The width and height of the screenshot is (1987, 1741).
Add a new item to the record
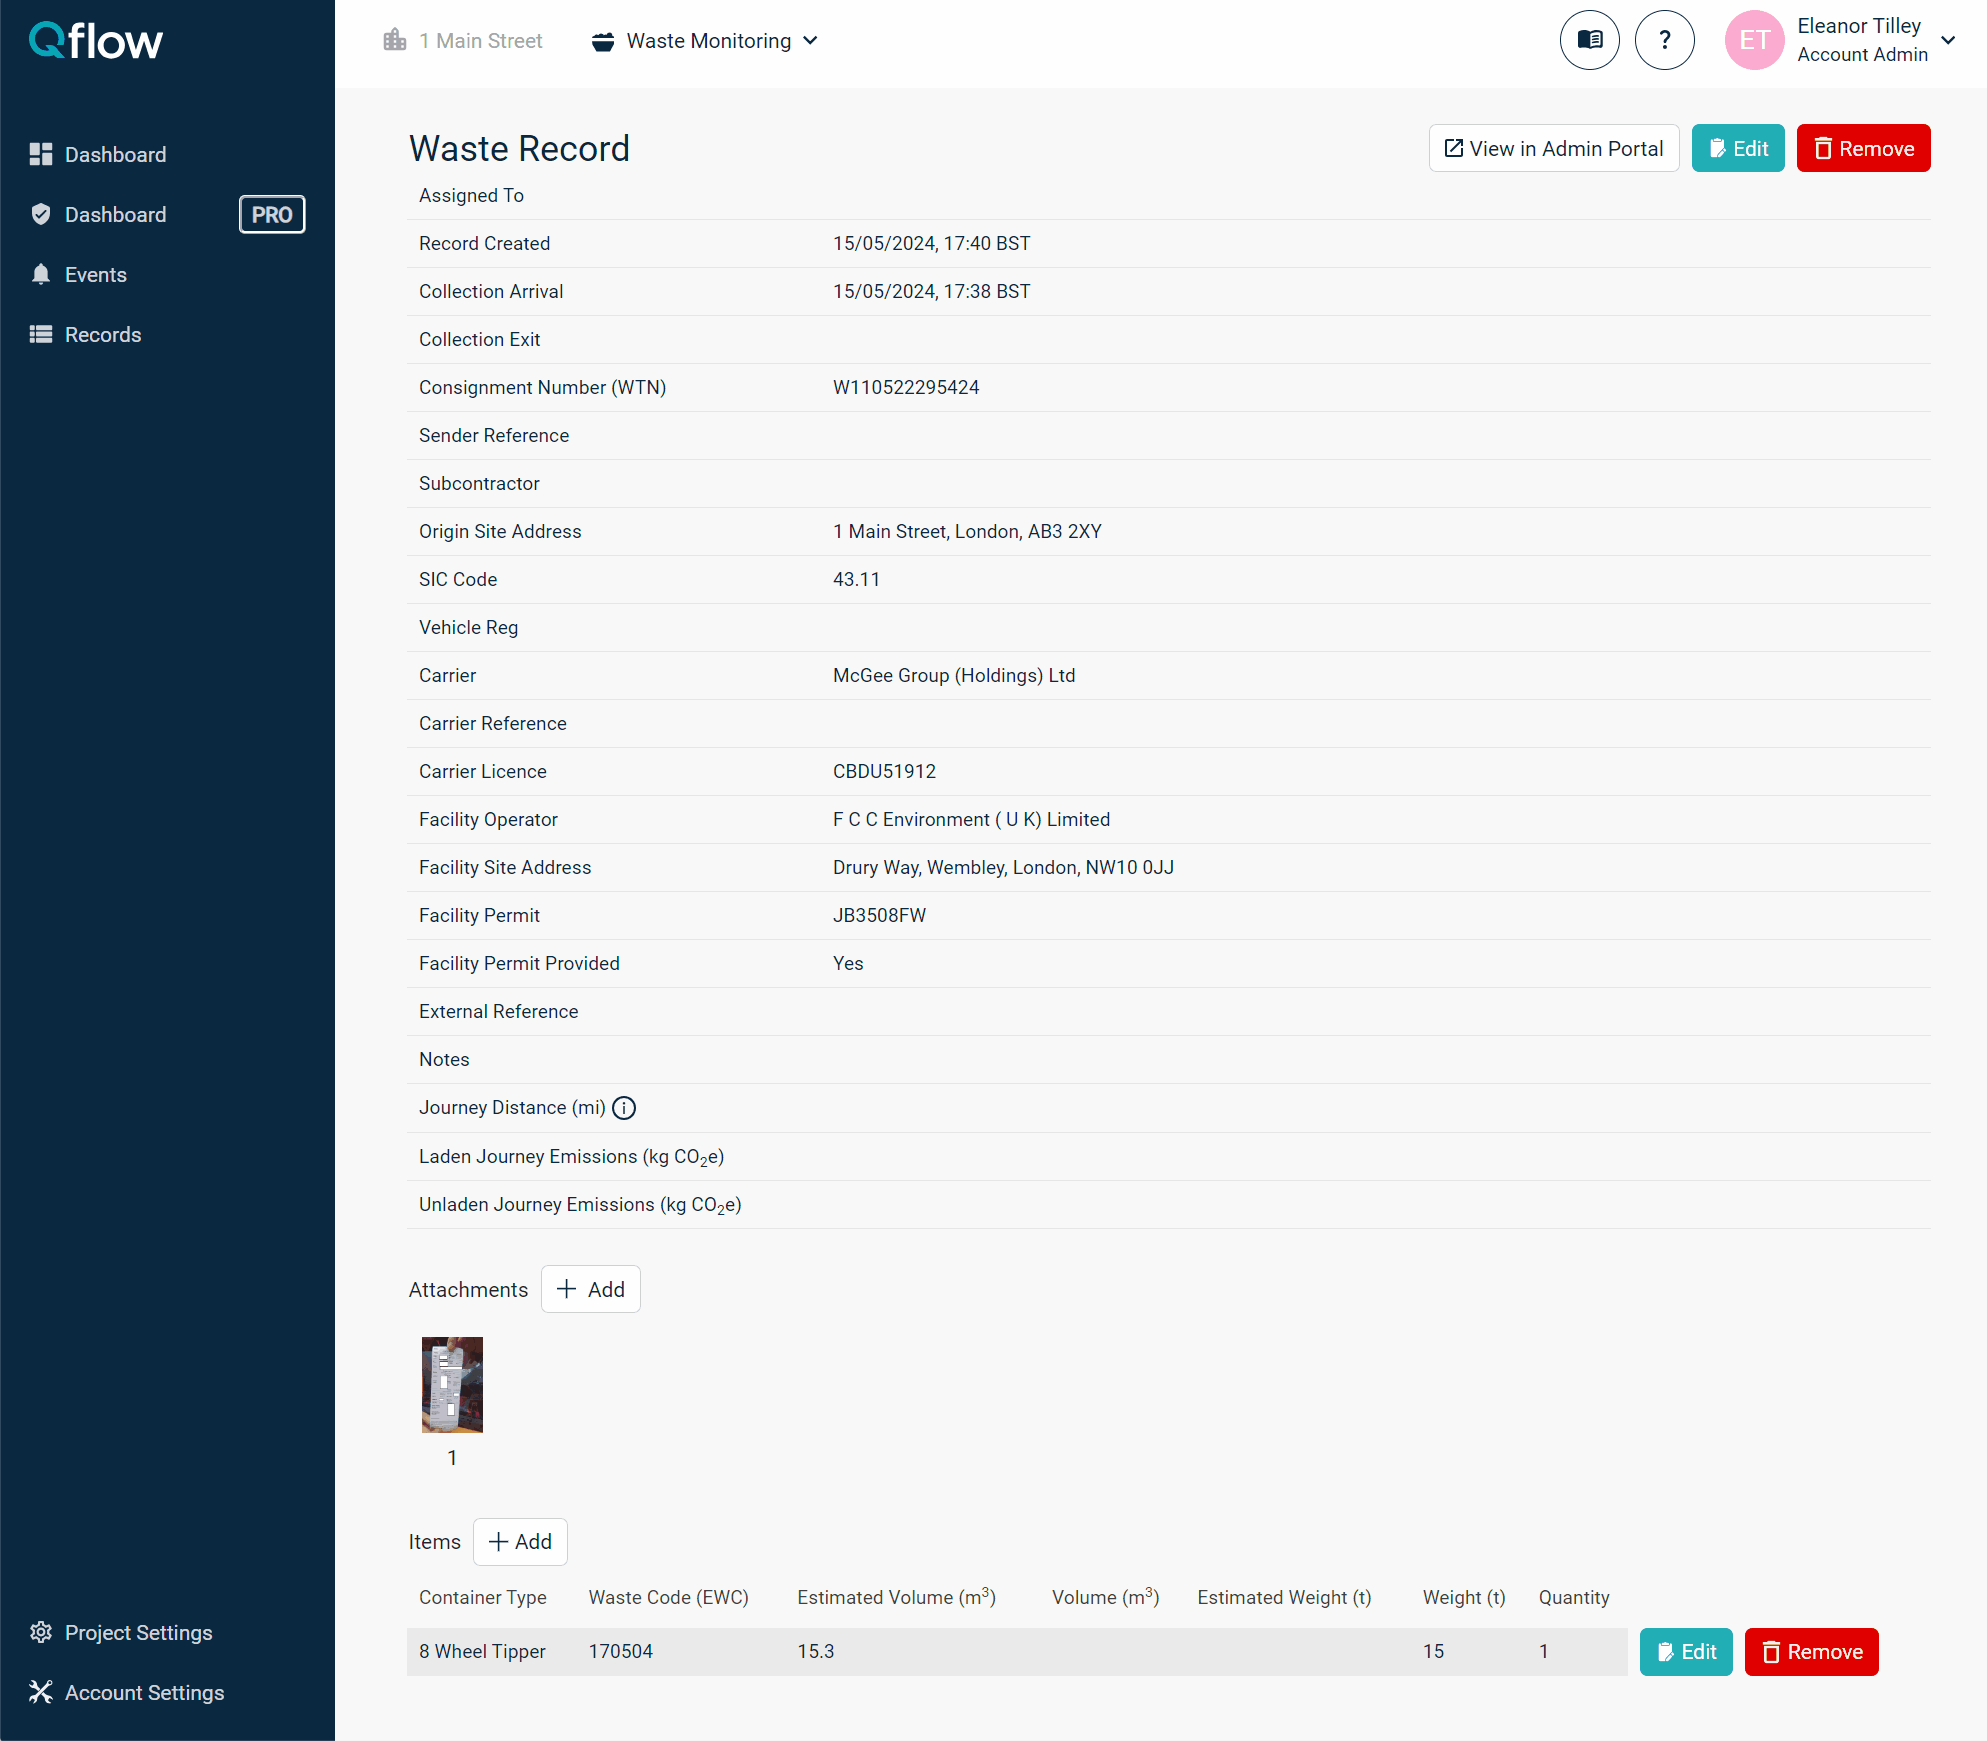[519, 1541]
